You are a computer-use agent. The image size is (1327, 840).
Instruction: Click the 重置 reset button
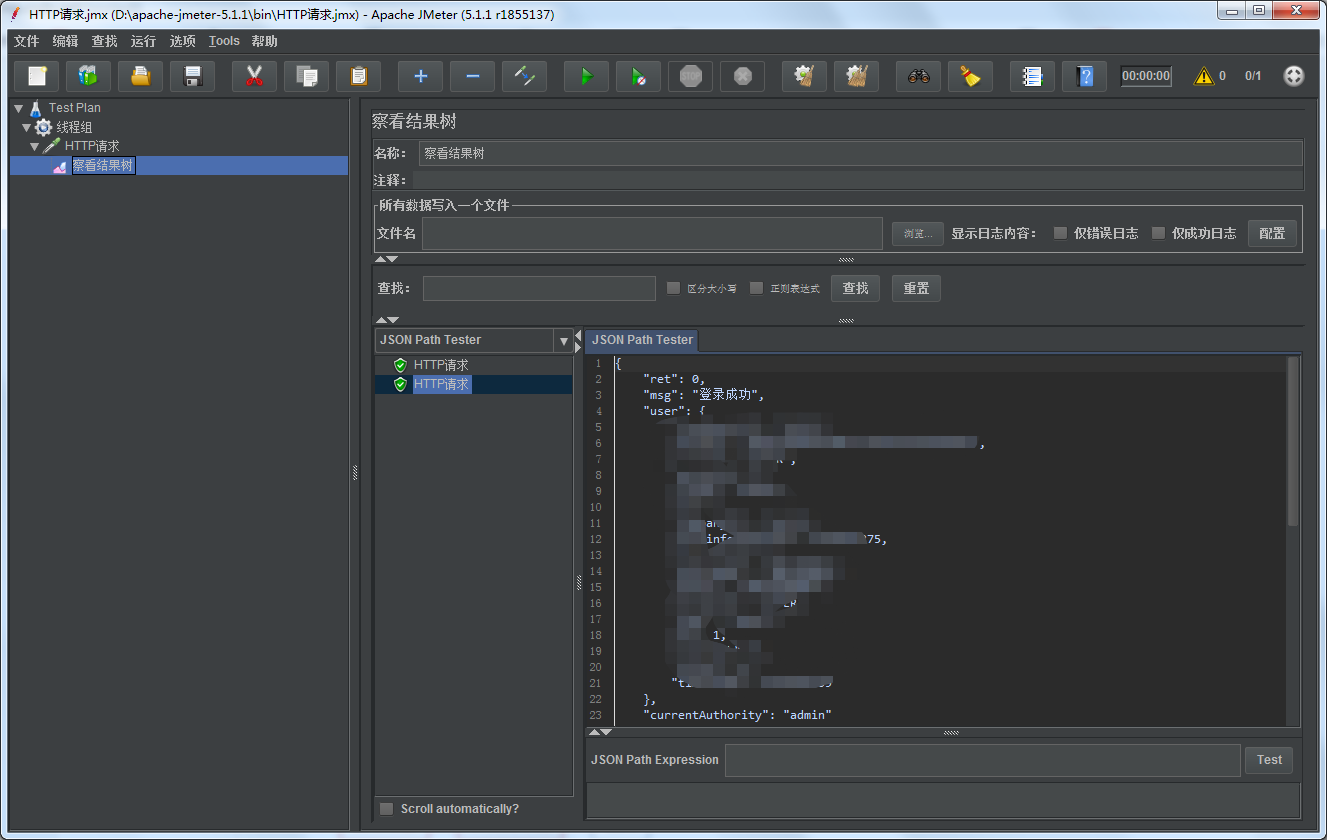click(x=916, y=288)
